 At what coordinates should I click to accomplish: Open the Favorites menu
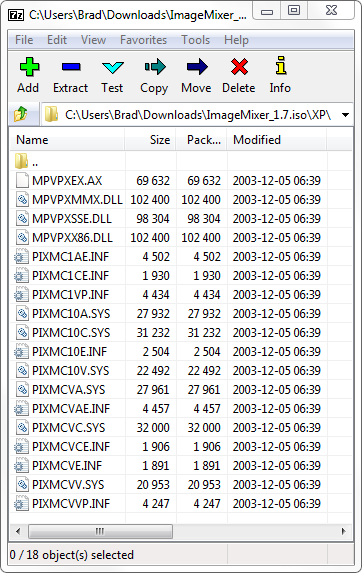[144, 39]
